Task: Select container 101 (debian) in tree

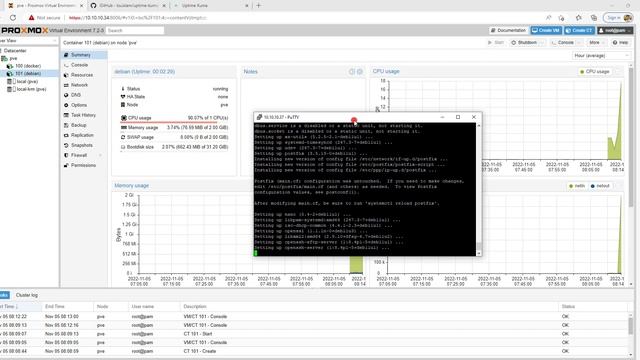Action: point(28,73)
